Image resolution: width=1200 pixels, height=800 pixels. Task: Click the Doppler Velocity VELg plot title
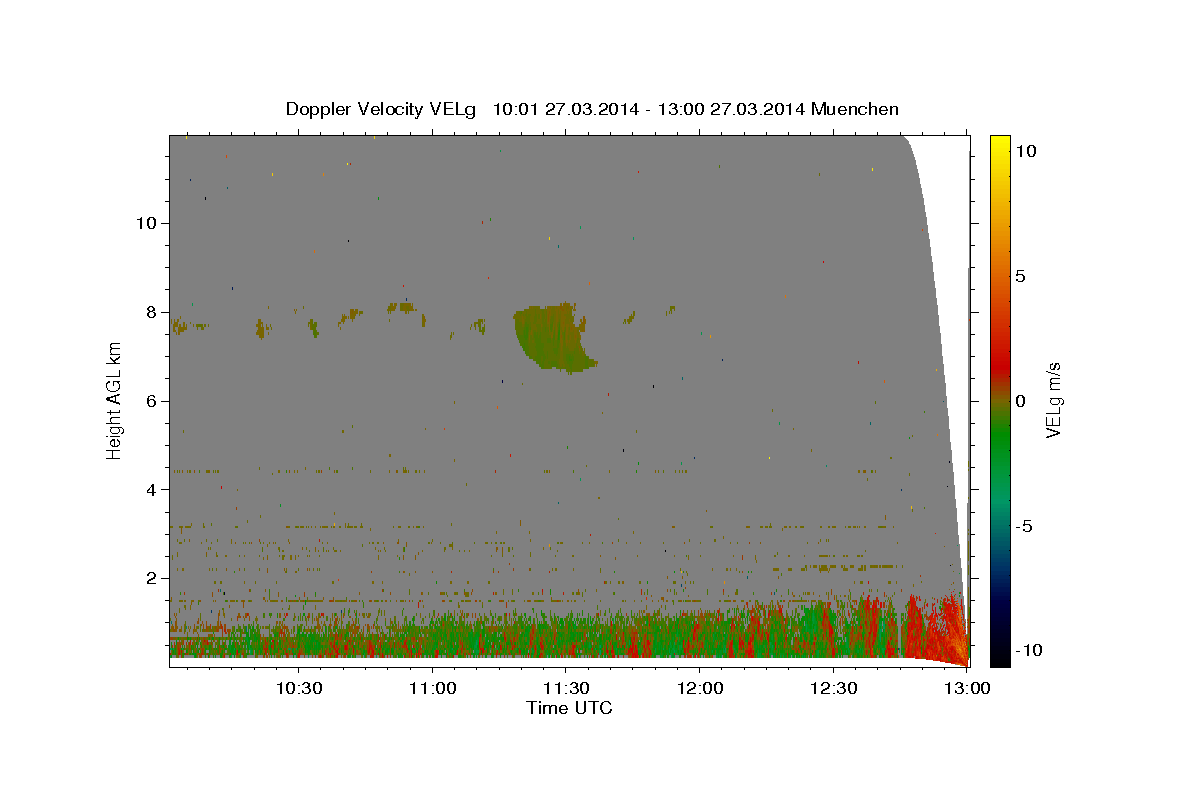click(x=592, y=109)
